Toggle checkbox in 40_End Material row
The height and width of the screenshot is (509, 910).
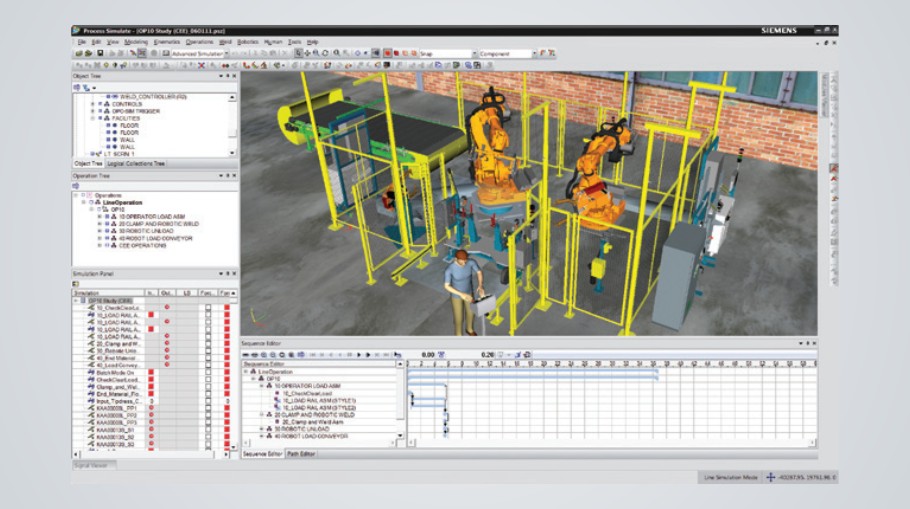[208, 358]
